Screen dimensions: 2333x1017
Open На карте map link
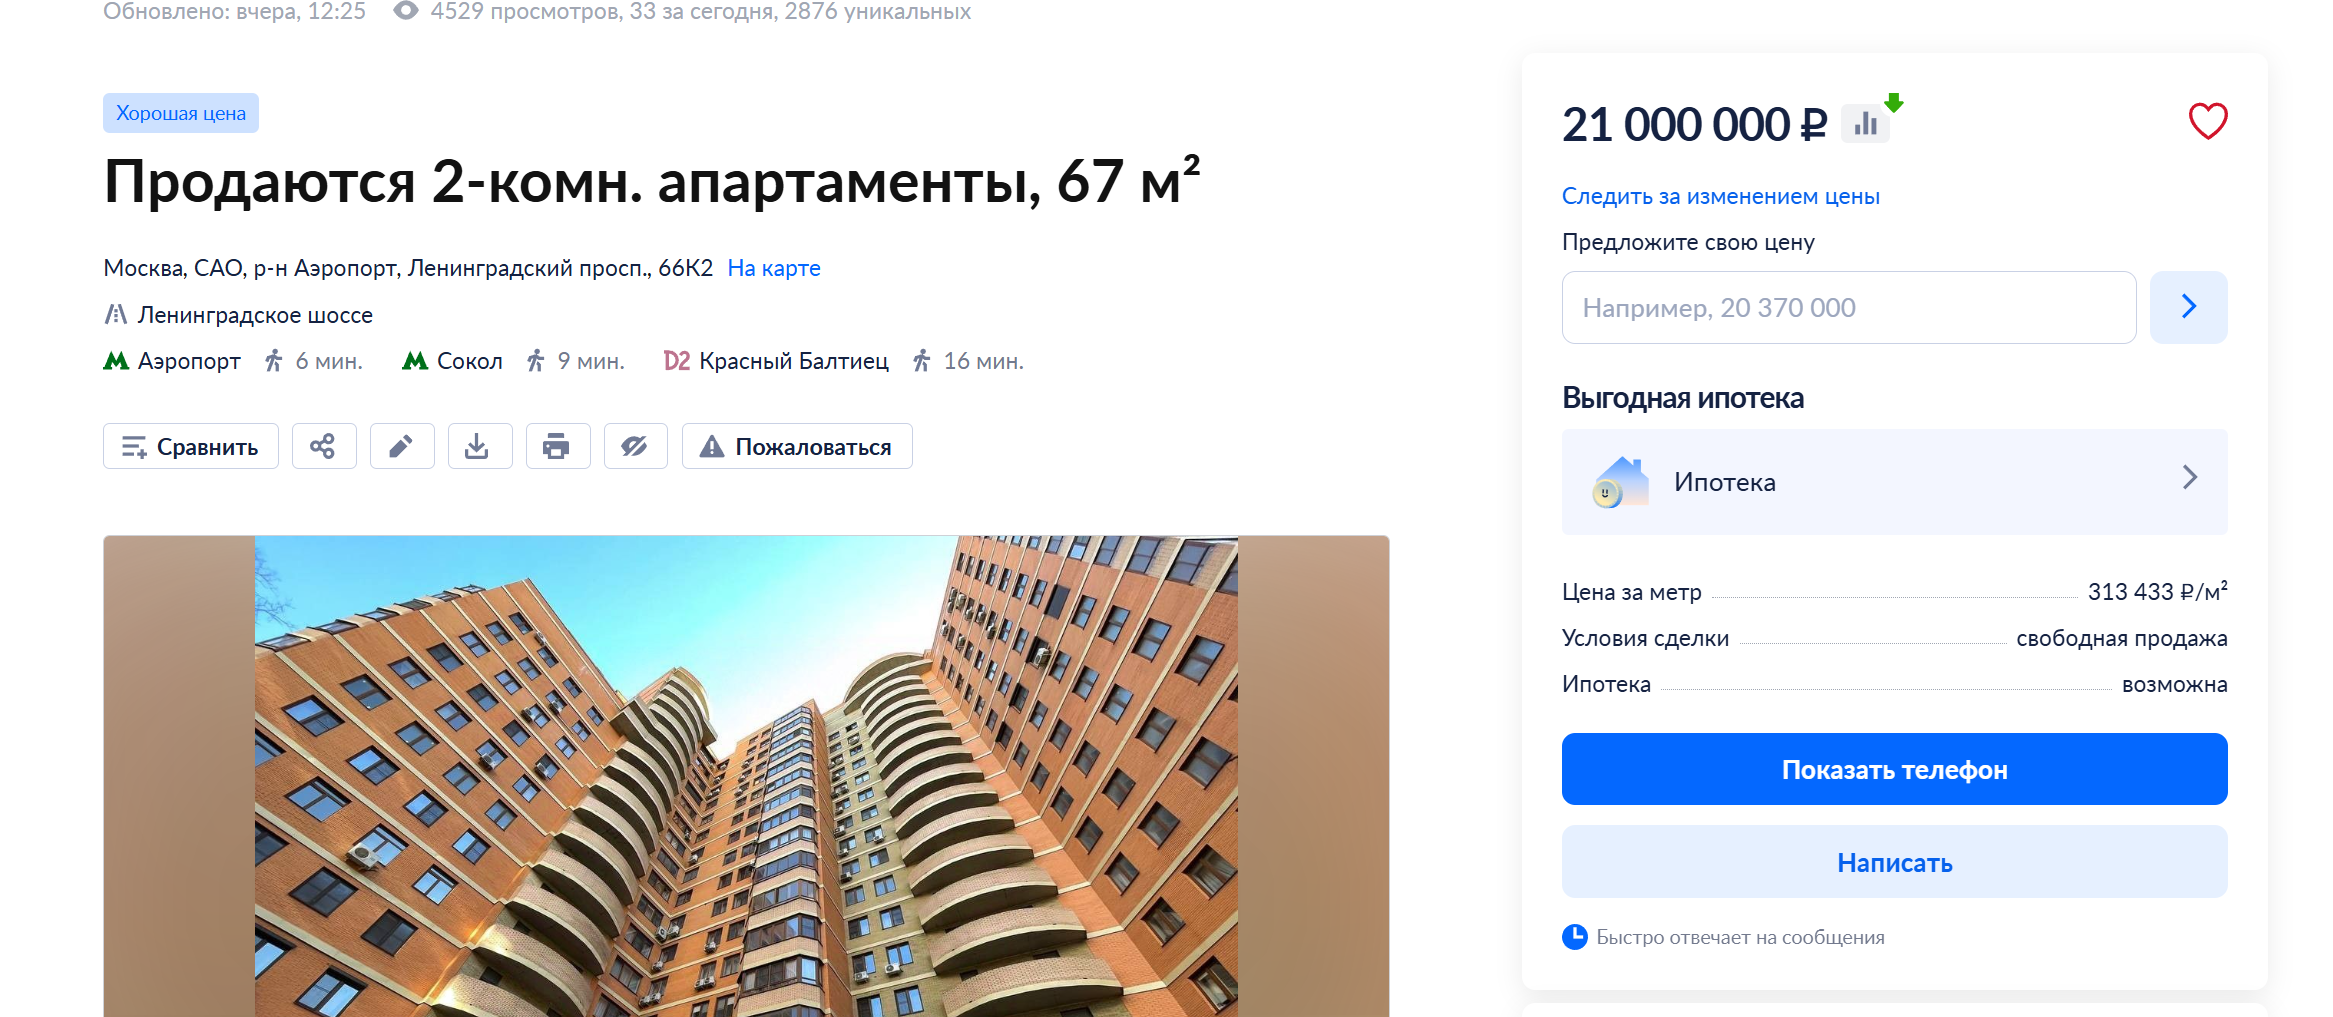pyautogui.click(x=774, y=268)
